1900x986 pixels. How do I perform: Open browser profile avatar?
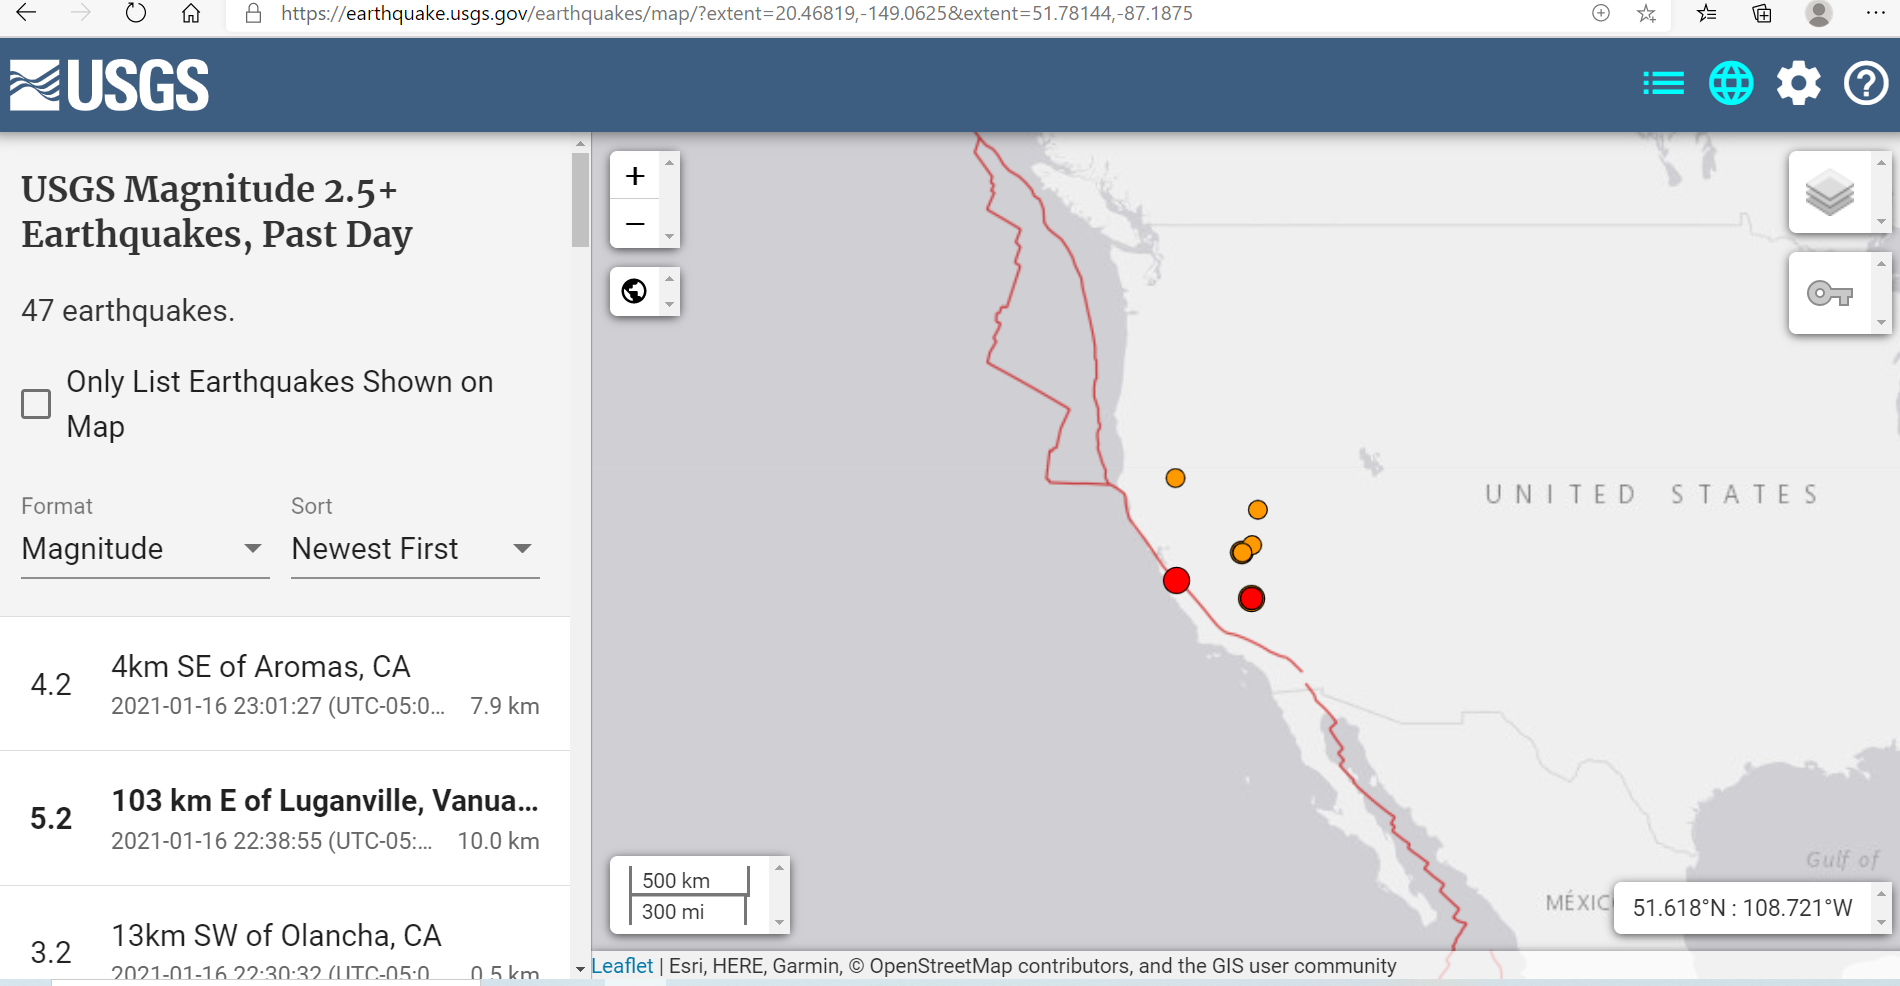[1818, 13]
